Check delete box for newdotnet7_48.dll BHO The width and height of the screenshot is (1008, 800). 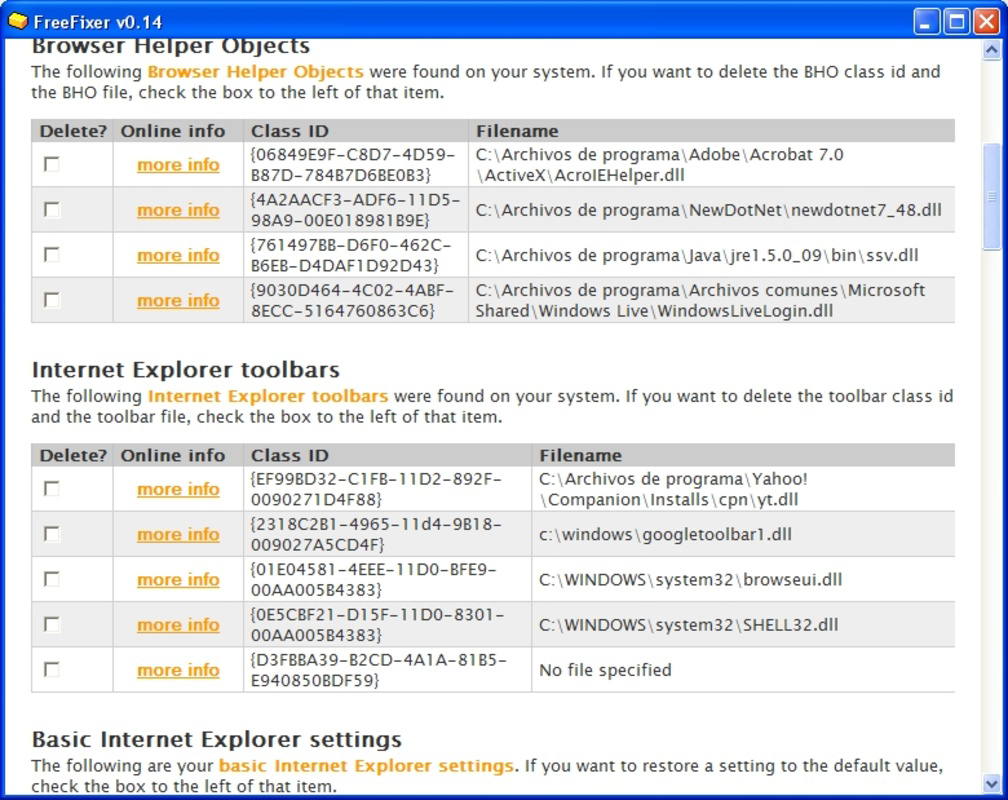click(x=51, y=210)
